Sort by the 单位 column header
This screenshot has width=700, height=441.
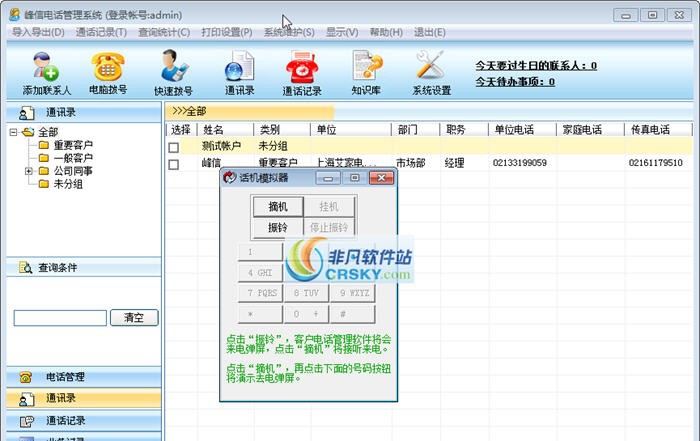tap(351, 130)
